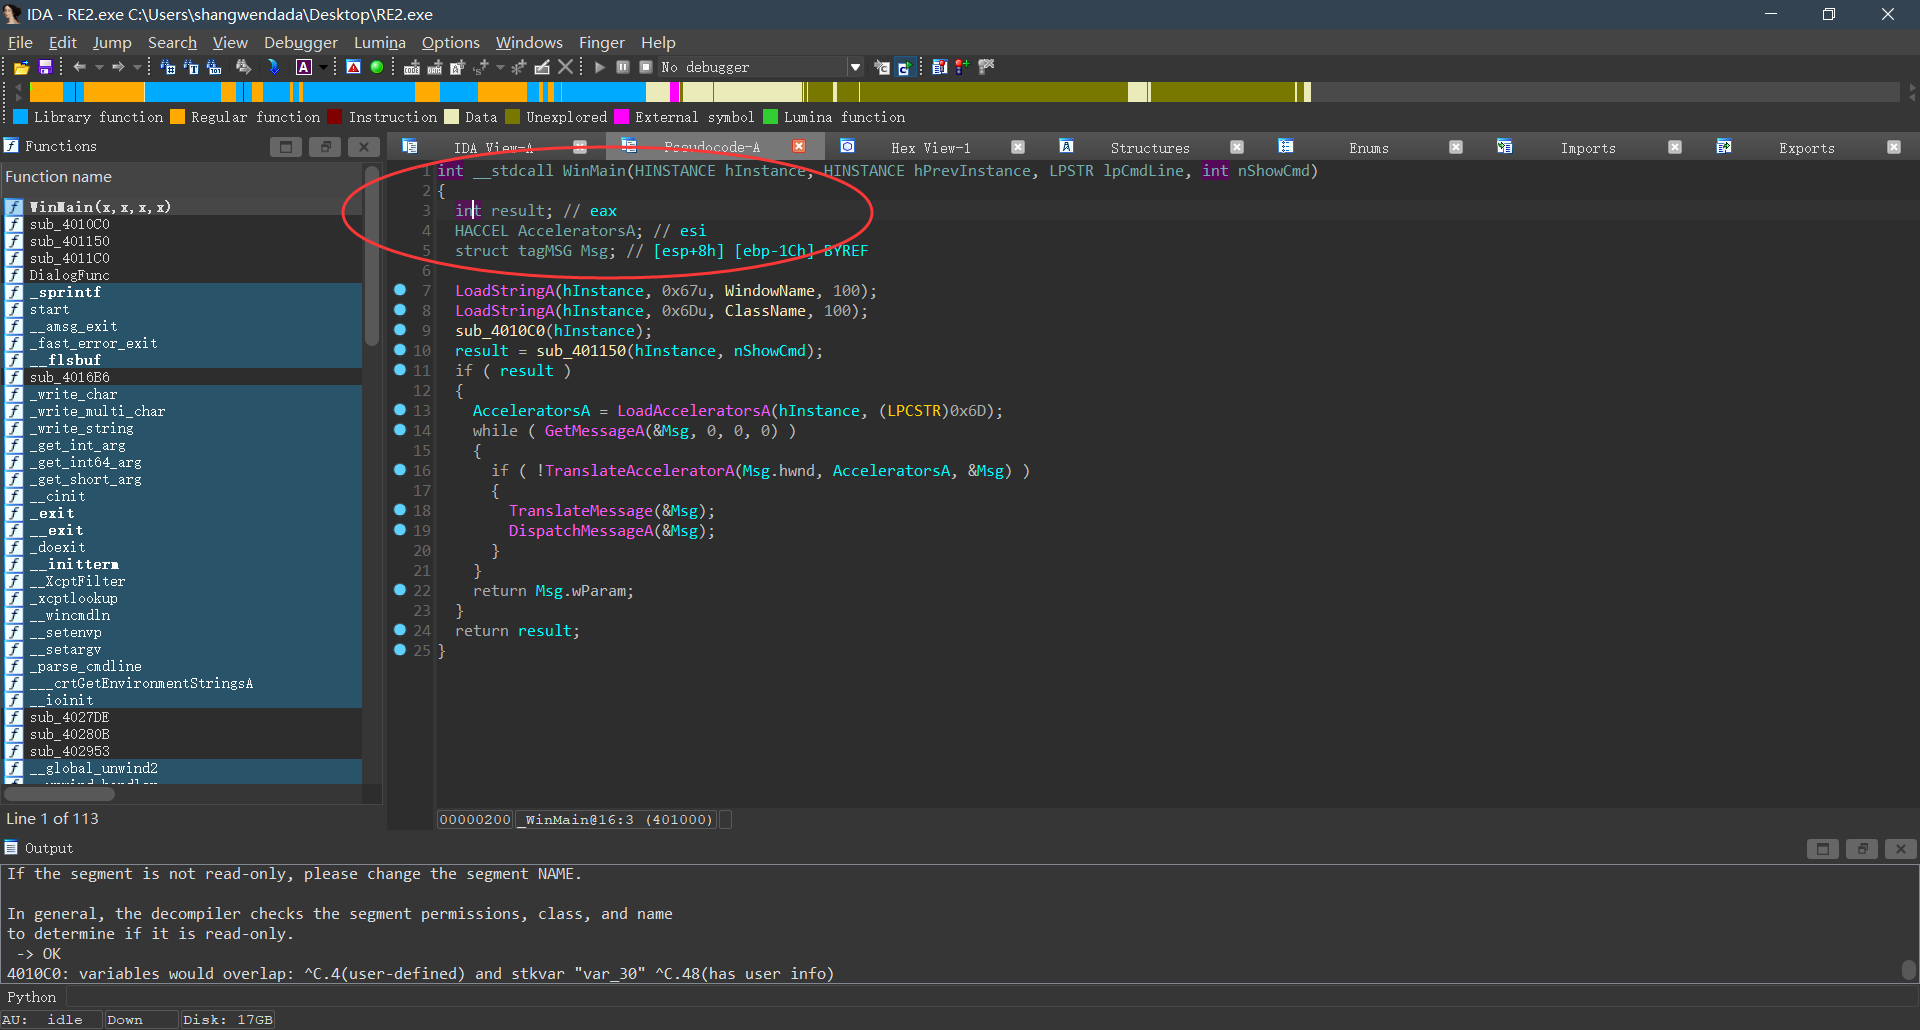Click the Hex View-1 tab icon

click(x=847, y=147)
